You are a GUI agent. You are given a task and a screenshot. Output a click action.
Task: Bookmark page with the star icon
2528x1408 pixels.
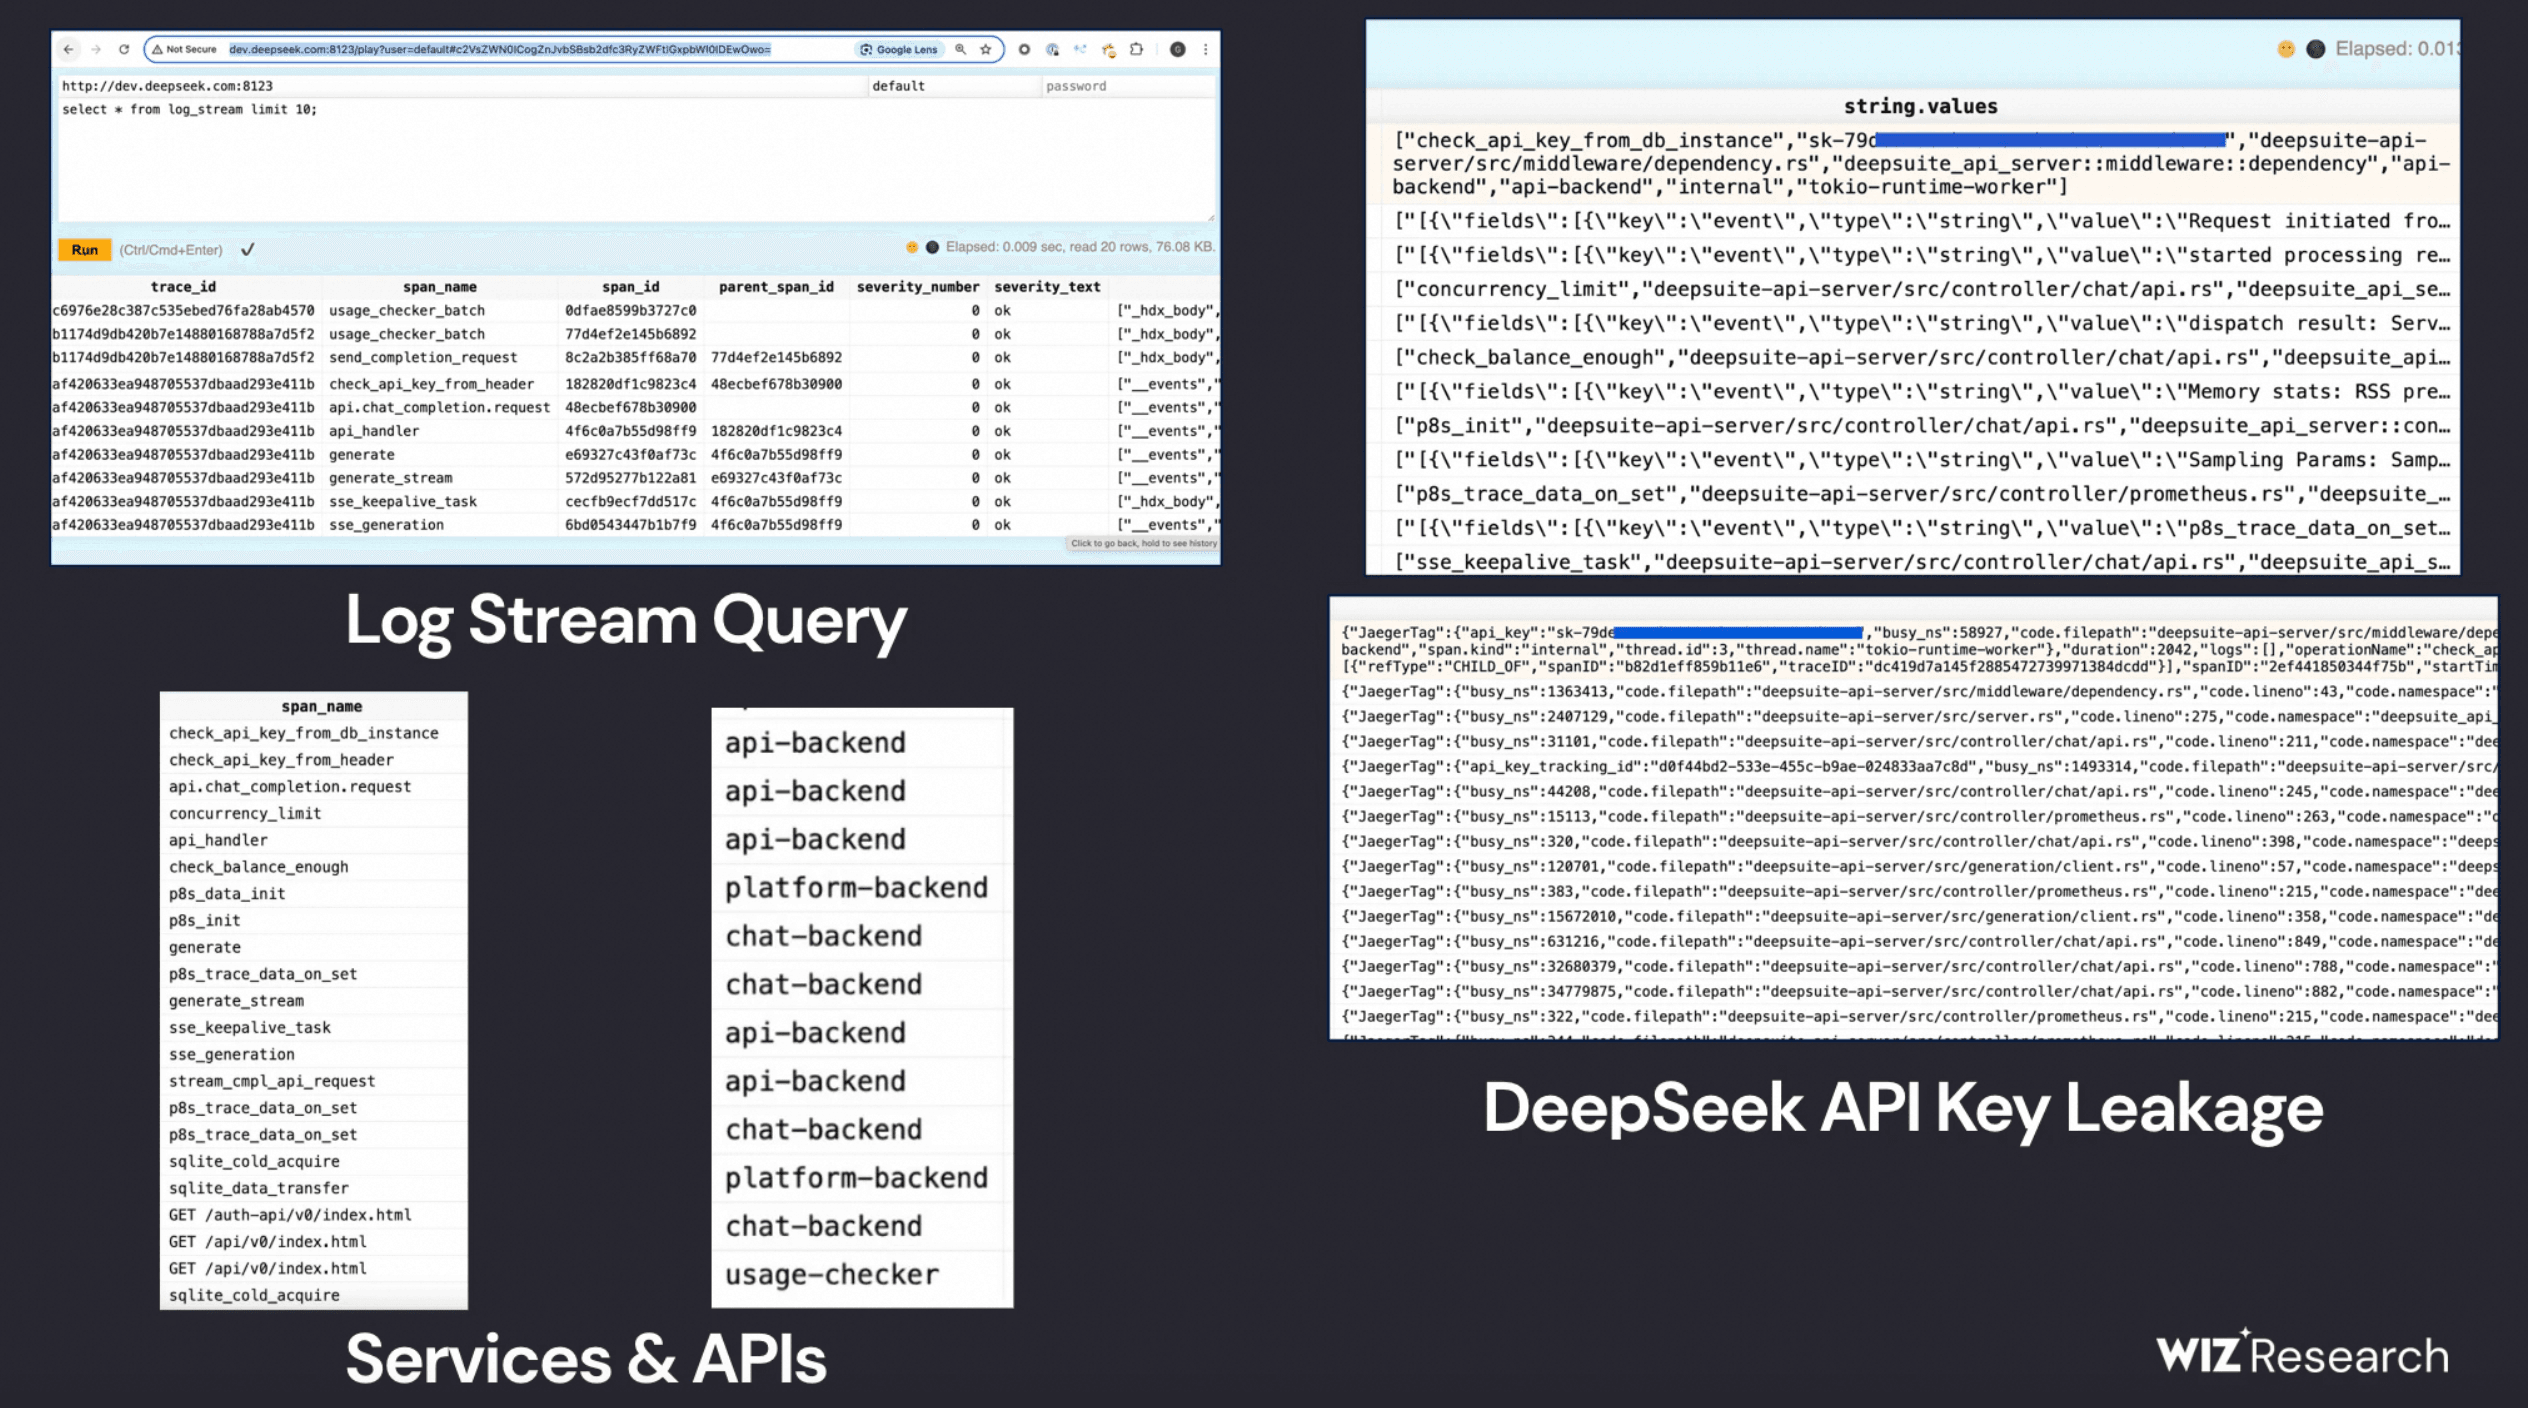986,49
